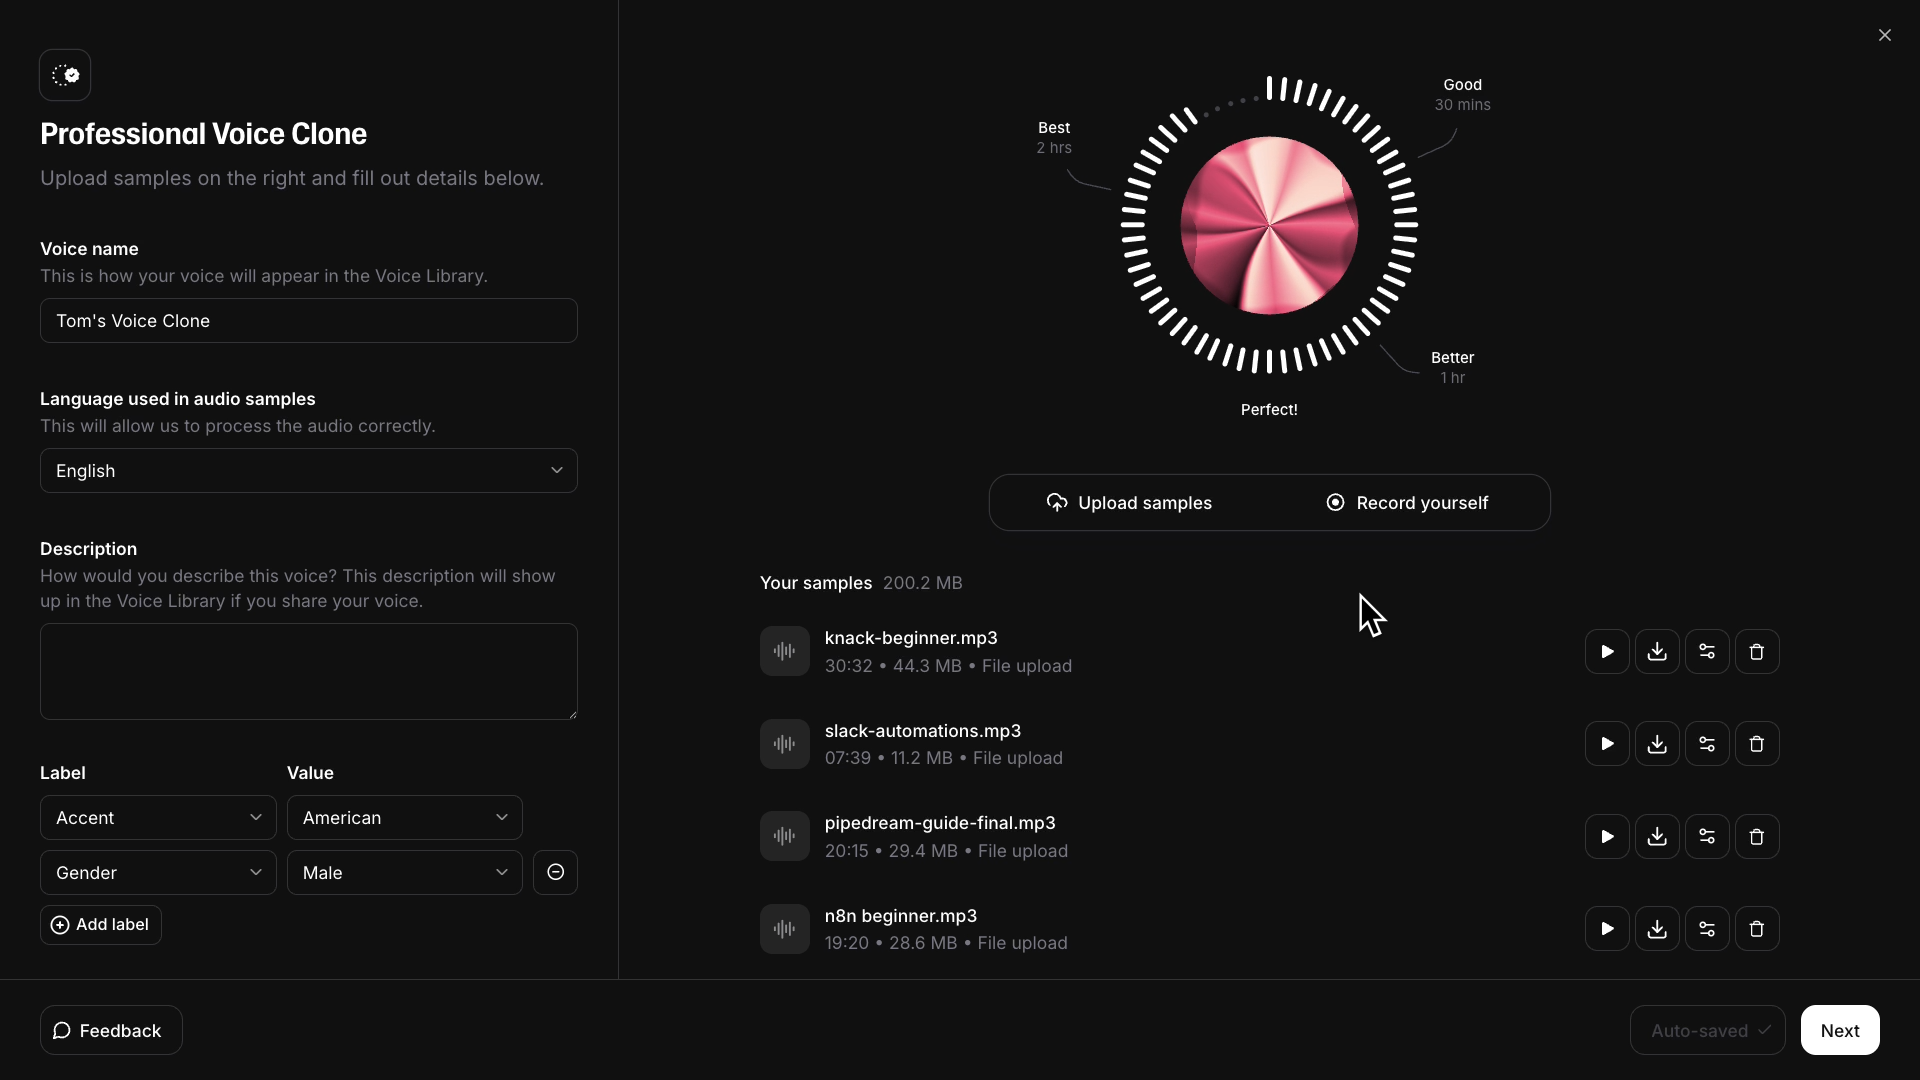
Task: Open the English language dropdown
Action: coord(308,471)
